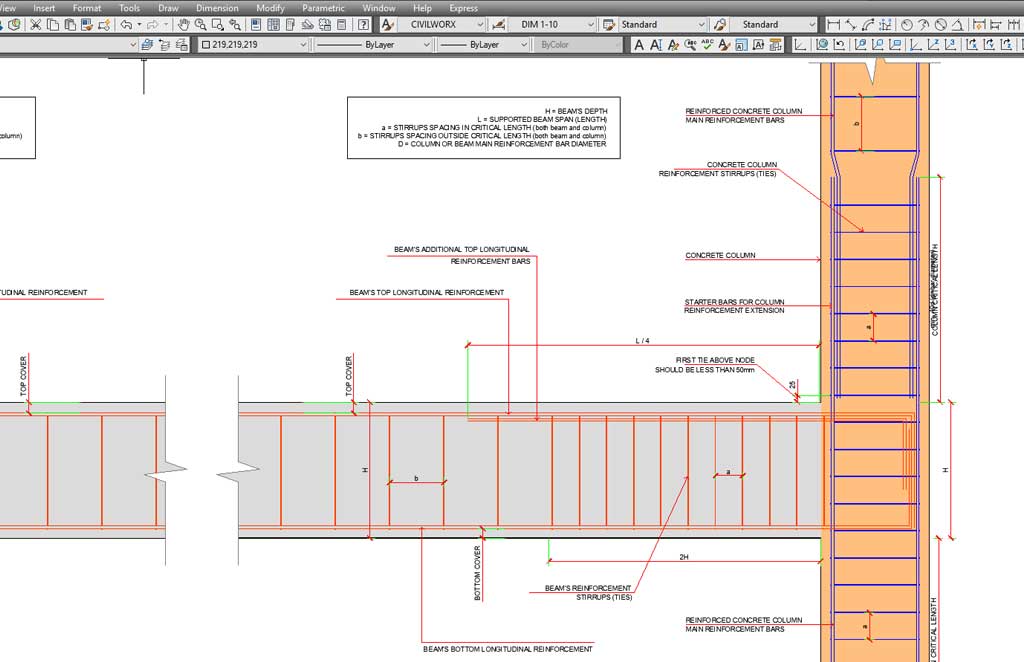Paste from clipboard using the toolbar icon
The image size is (1024, 662).
tap(69, 24)
